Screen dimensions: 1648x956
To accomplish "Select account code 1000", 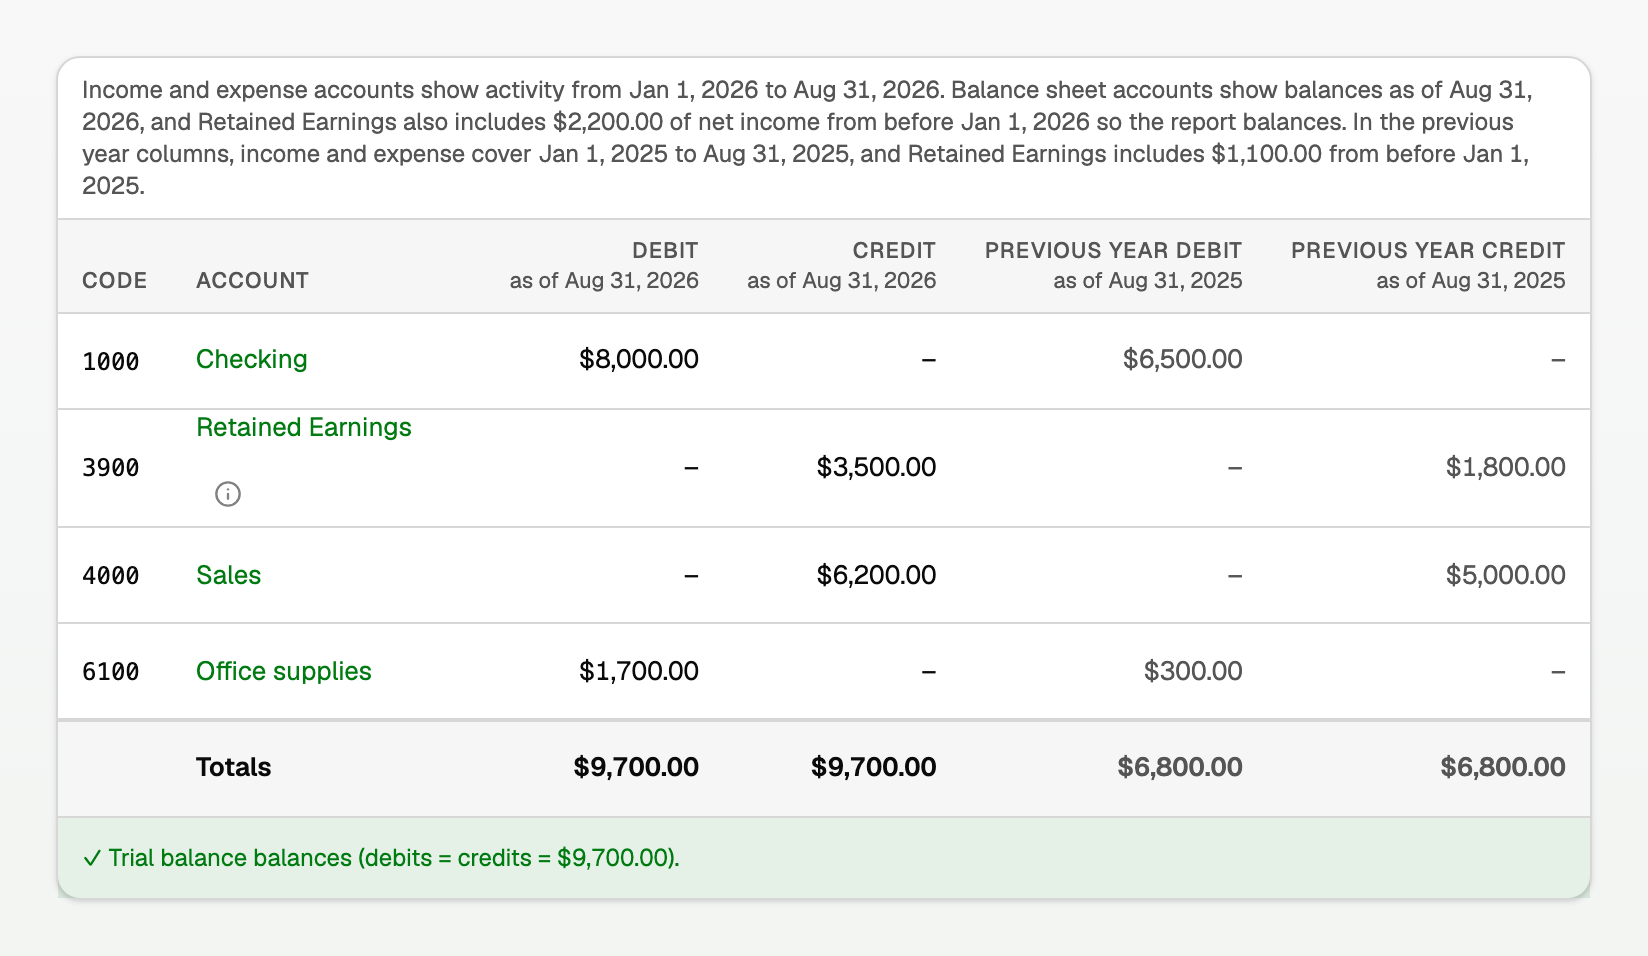I will tap(111, 361).
